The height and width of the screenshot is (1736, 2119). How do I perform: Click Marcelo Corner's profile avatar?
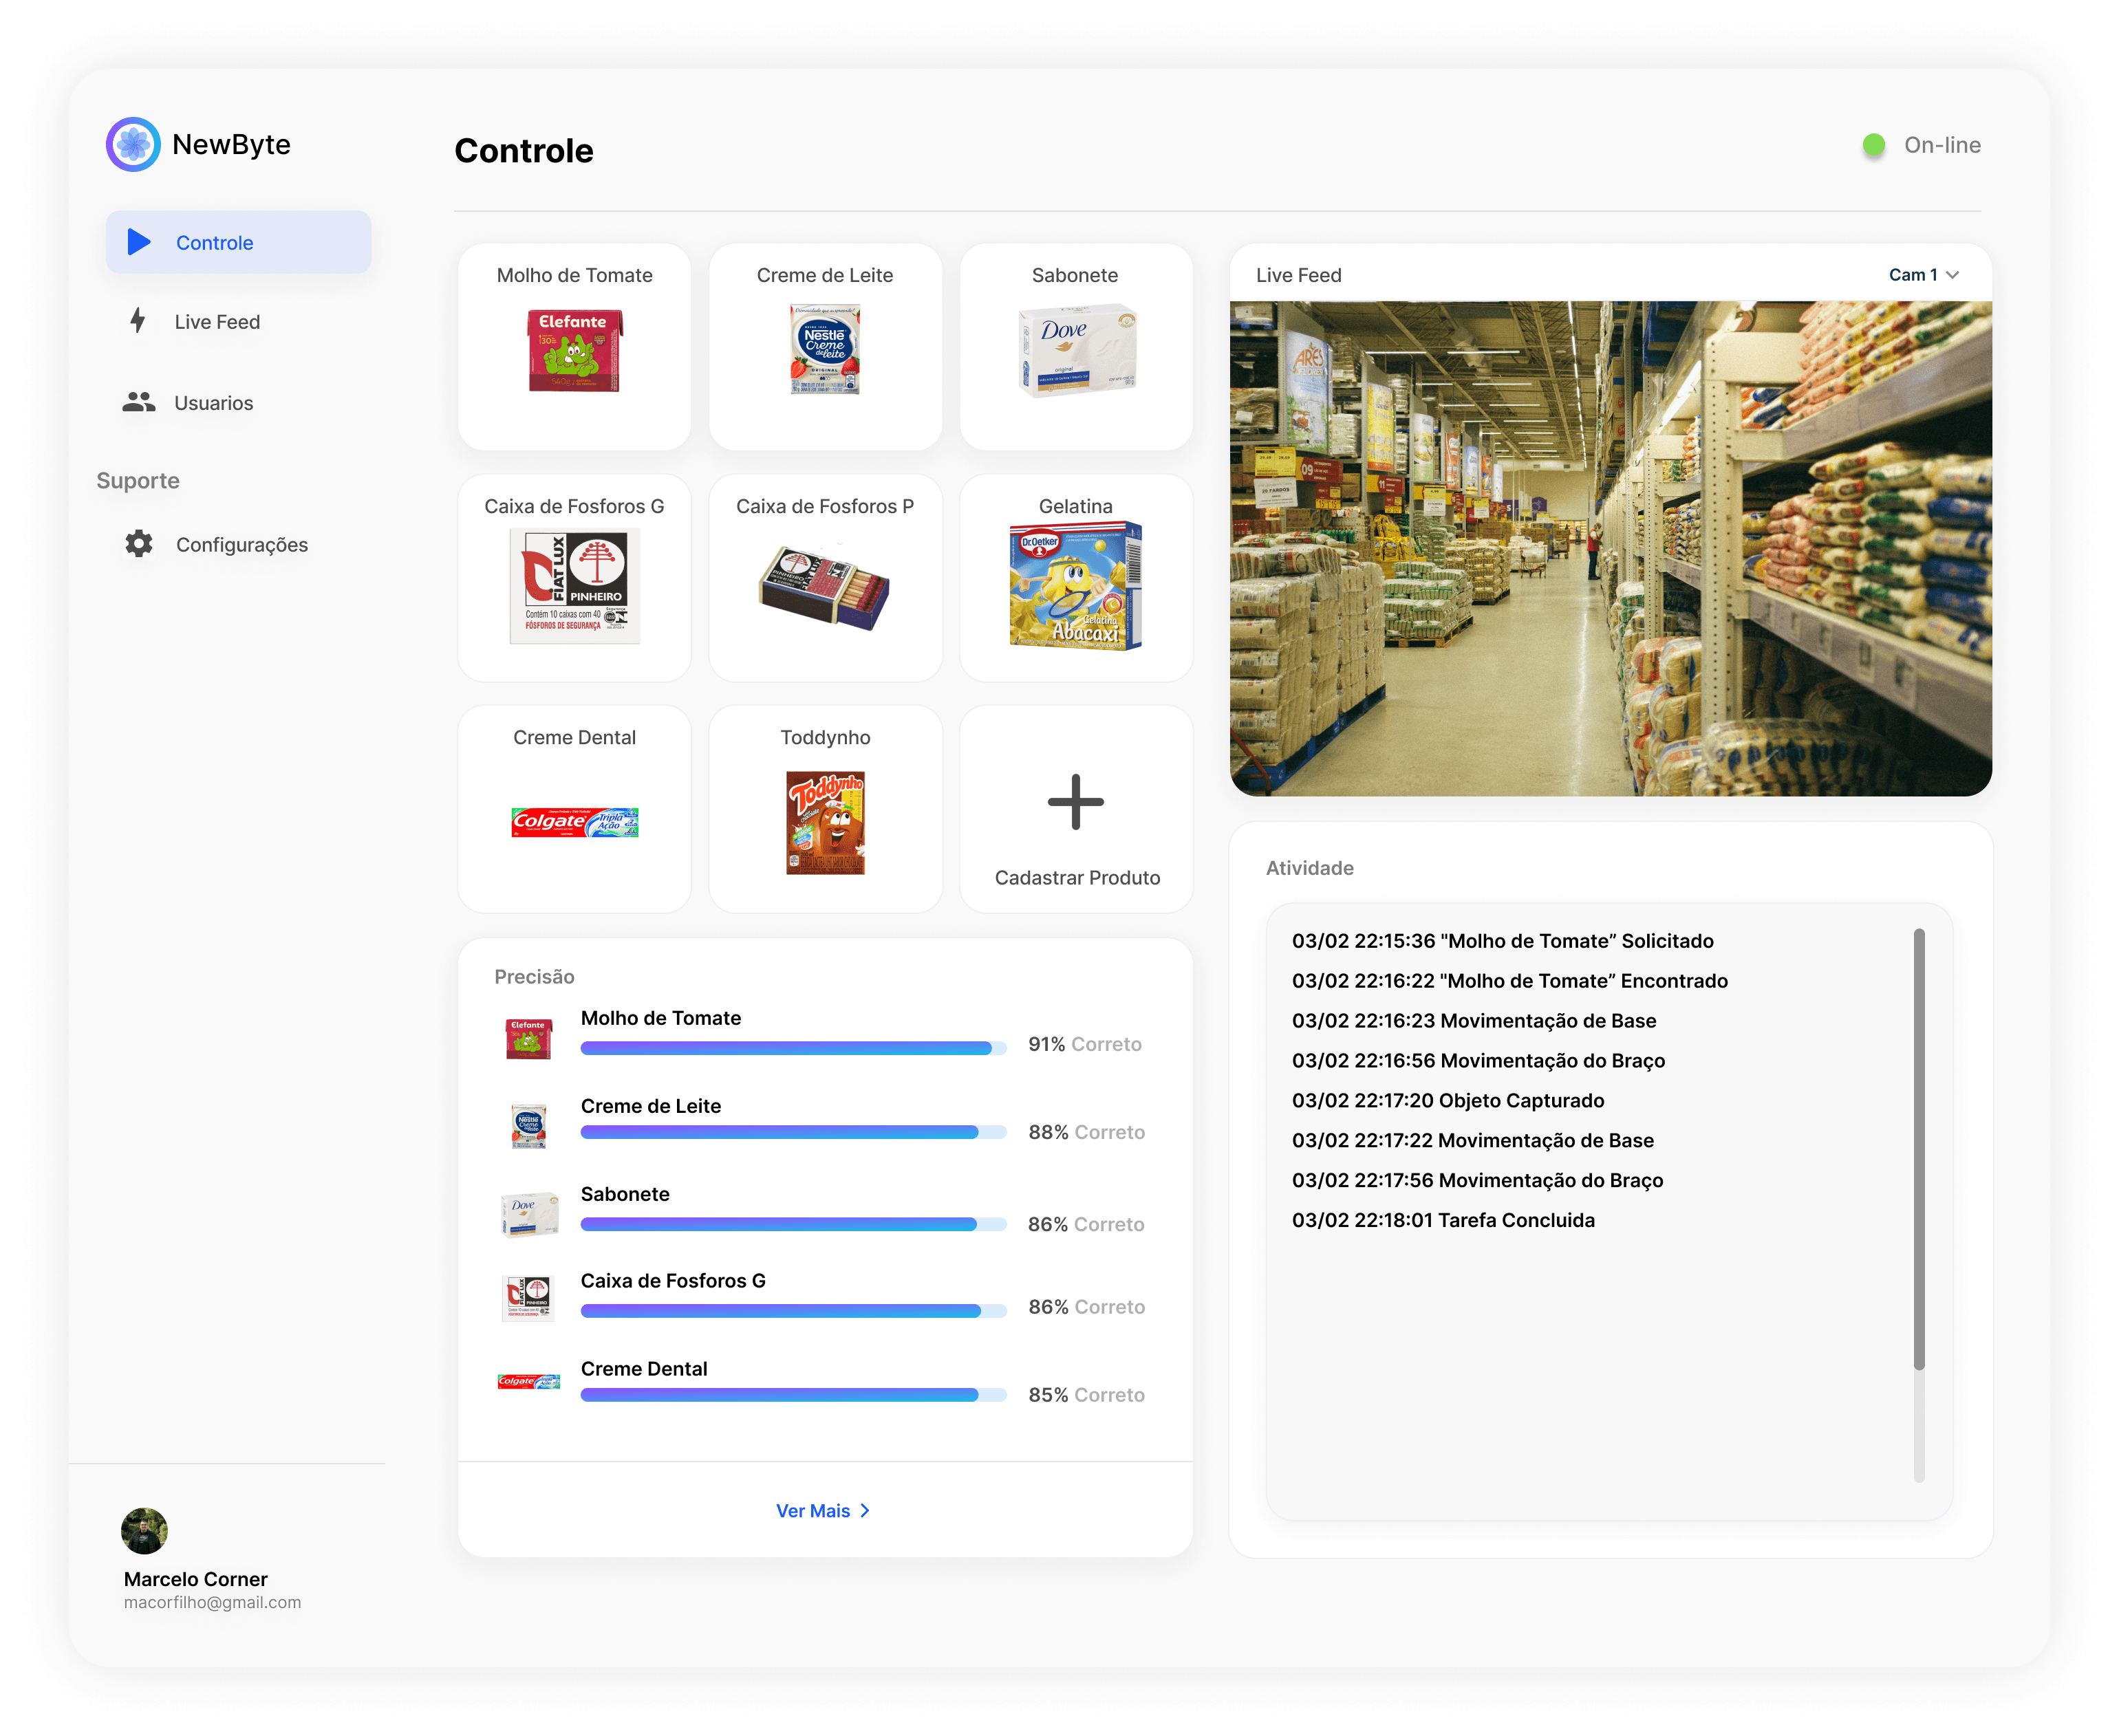(x=144, y=1530)
